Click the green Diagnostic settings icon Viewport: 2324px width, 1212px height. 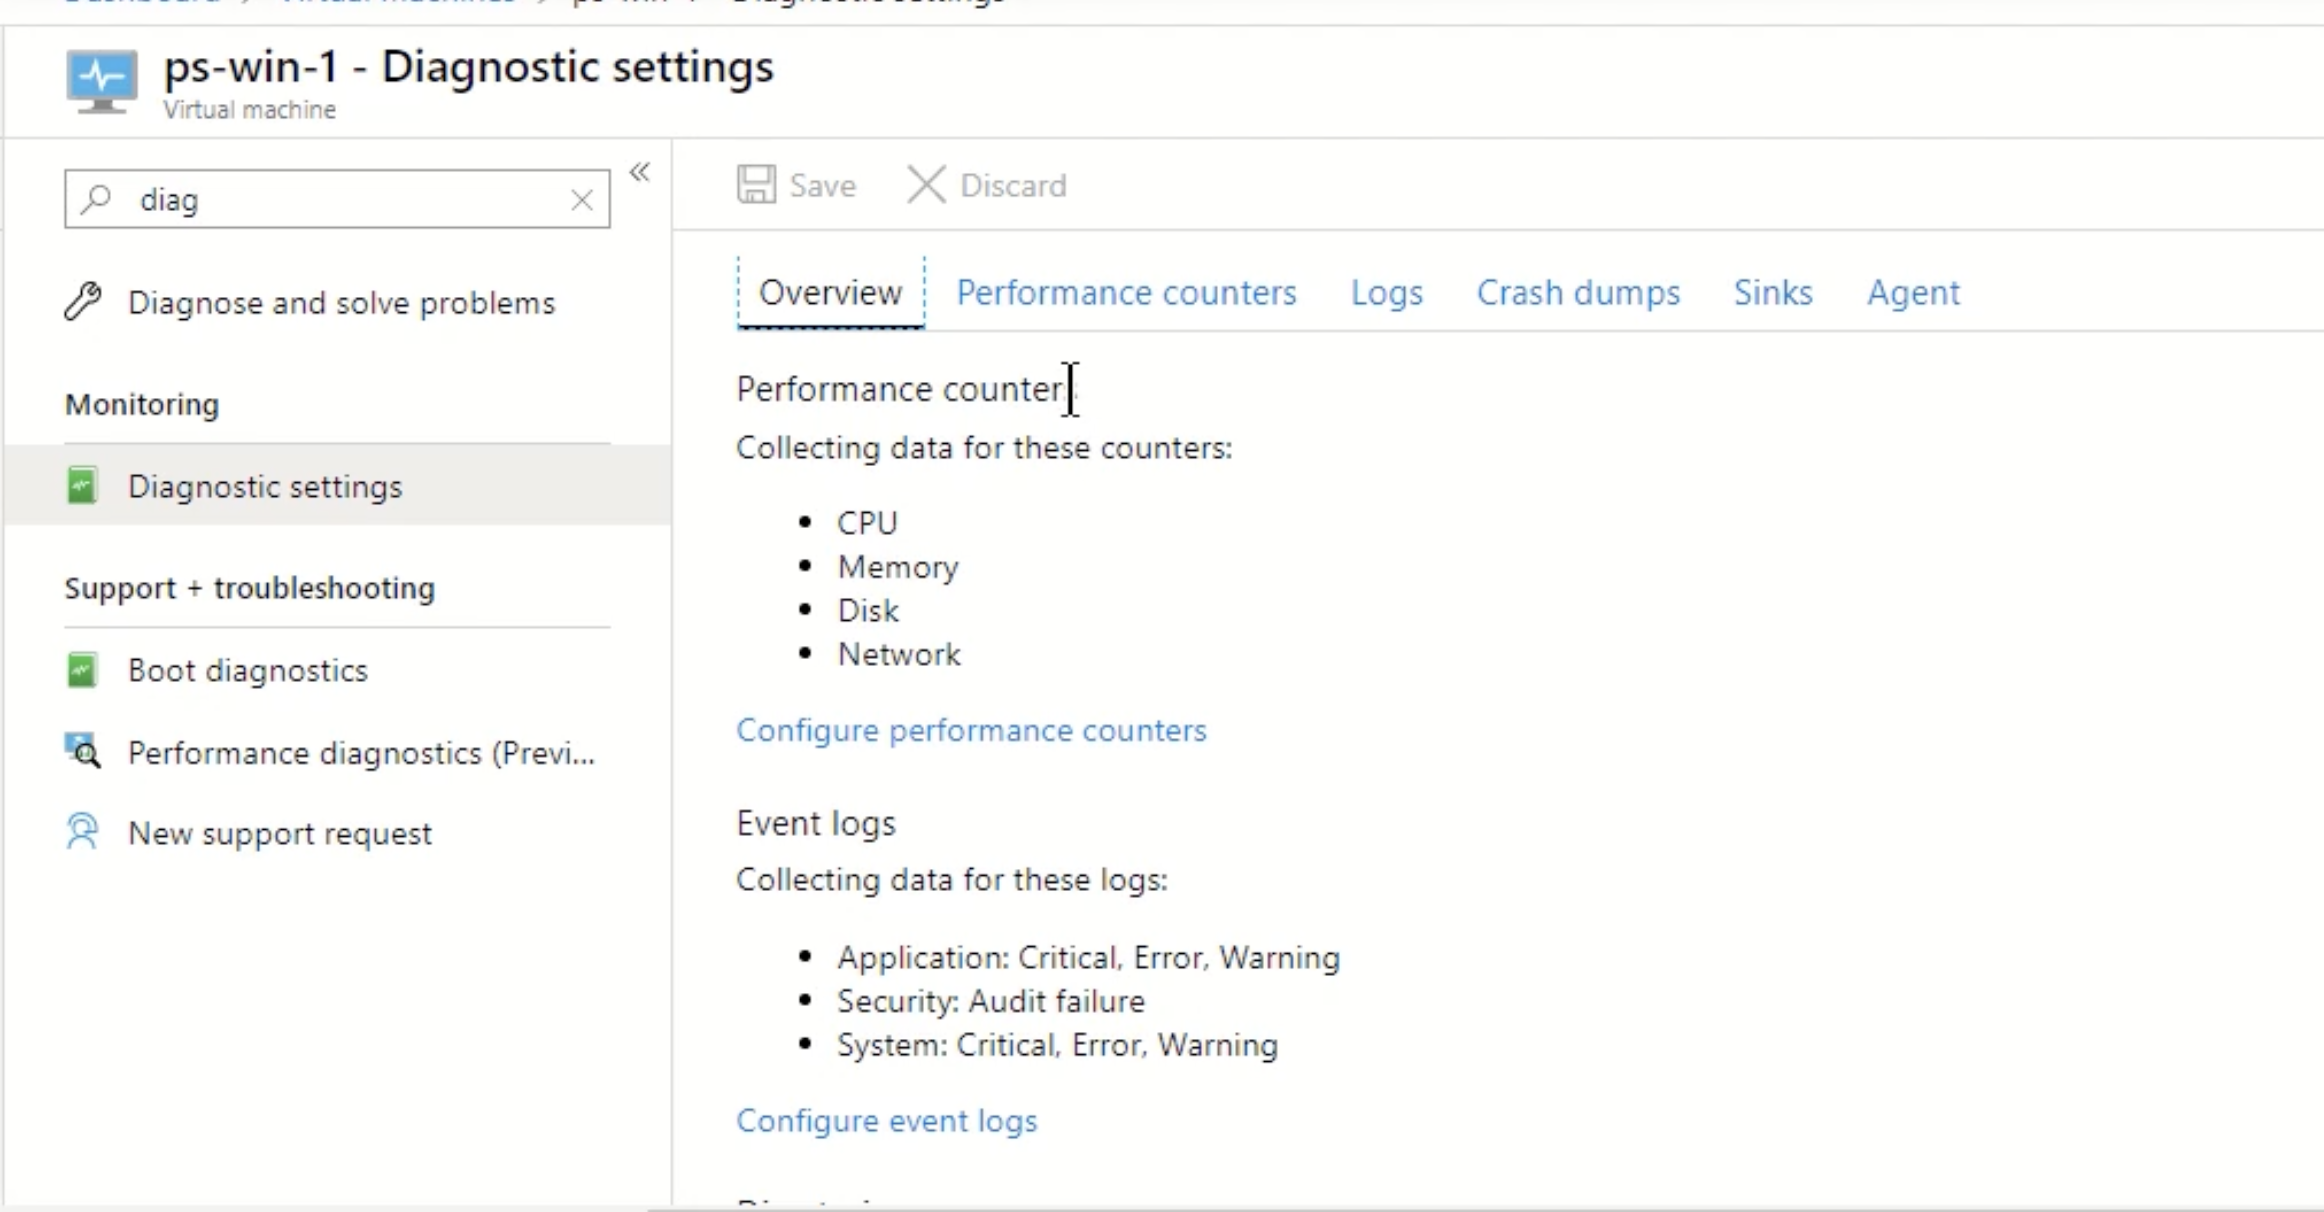coord(82,486)
